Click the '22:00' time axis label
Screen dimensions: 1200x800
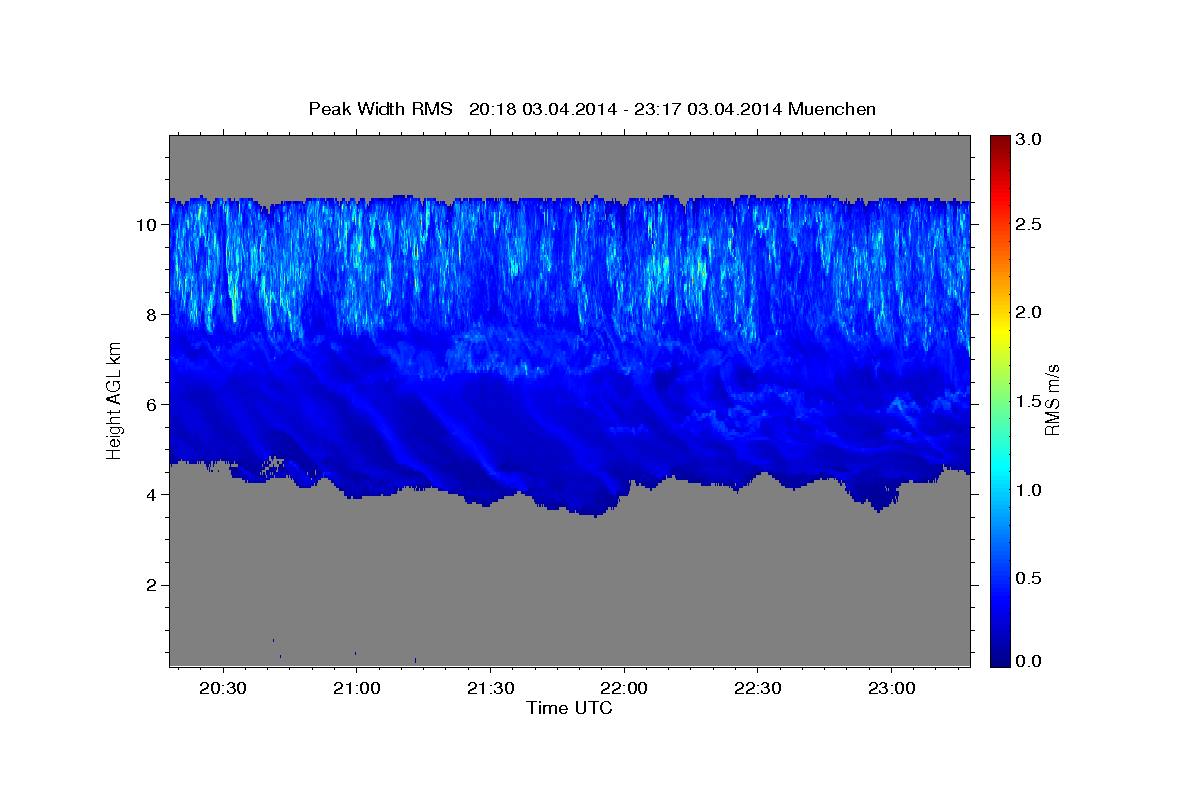click(624, 688)
